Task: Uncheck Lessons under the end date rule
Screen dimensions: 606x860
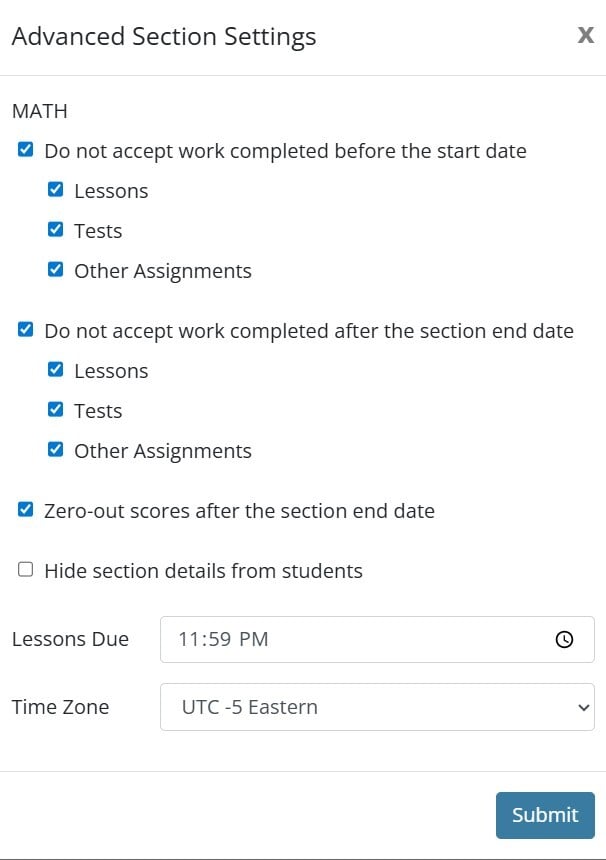Action: click(55, 368)
